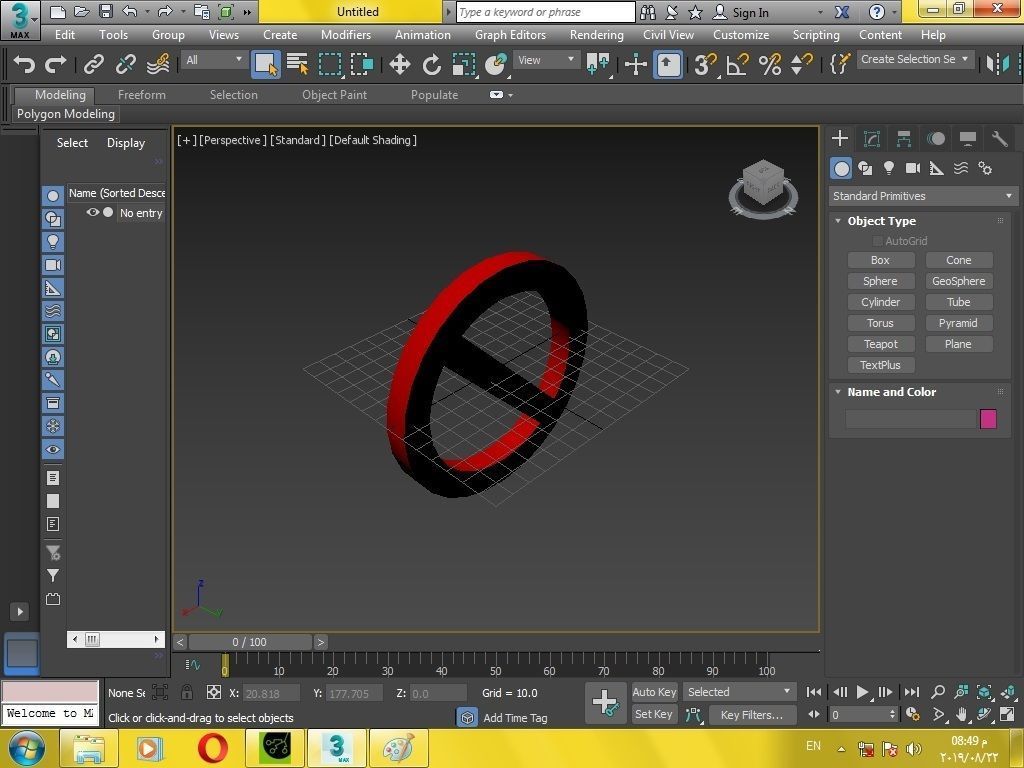Click the Teapot object type button

(x=880, y=344)
